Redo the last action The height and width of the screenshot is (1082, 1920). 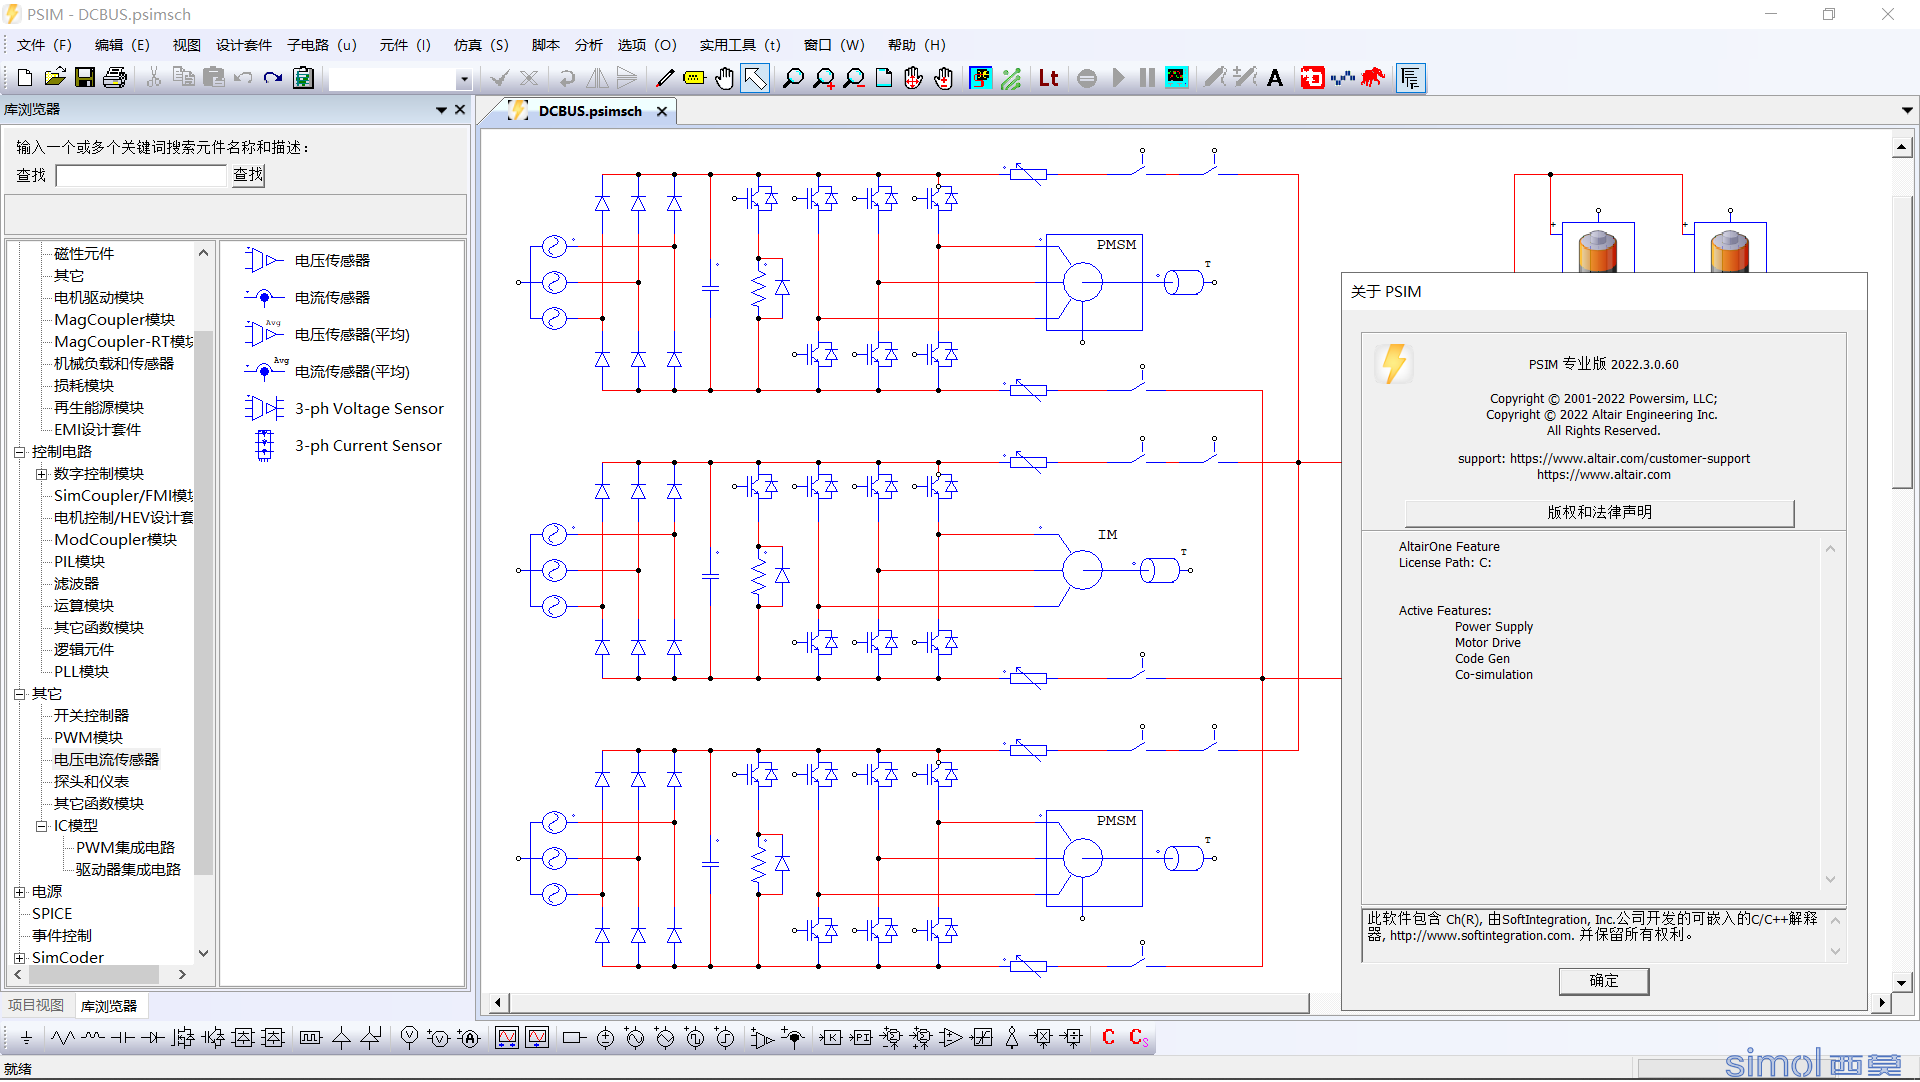coord(273,78)
